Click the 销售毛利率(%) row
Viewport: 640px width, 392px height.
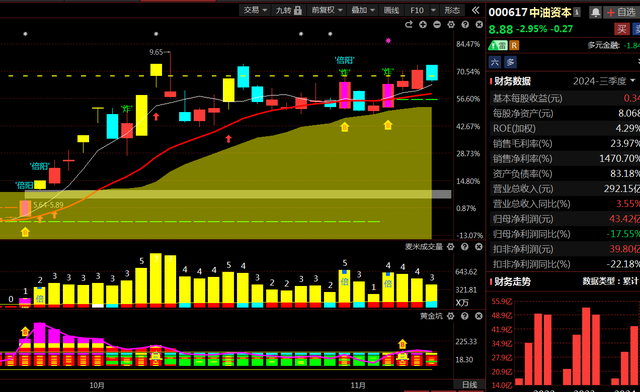(564, 143)
